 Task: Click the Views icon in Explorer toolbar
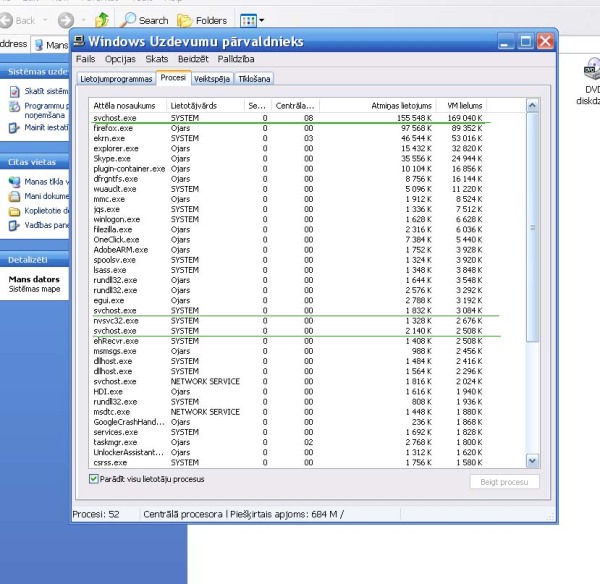pos(248,20)
